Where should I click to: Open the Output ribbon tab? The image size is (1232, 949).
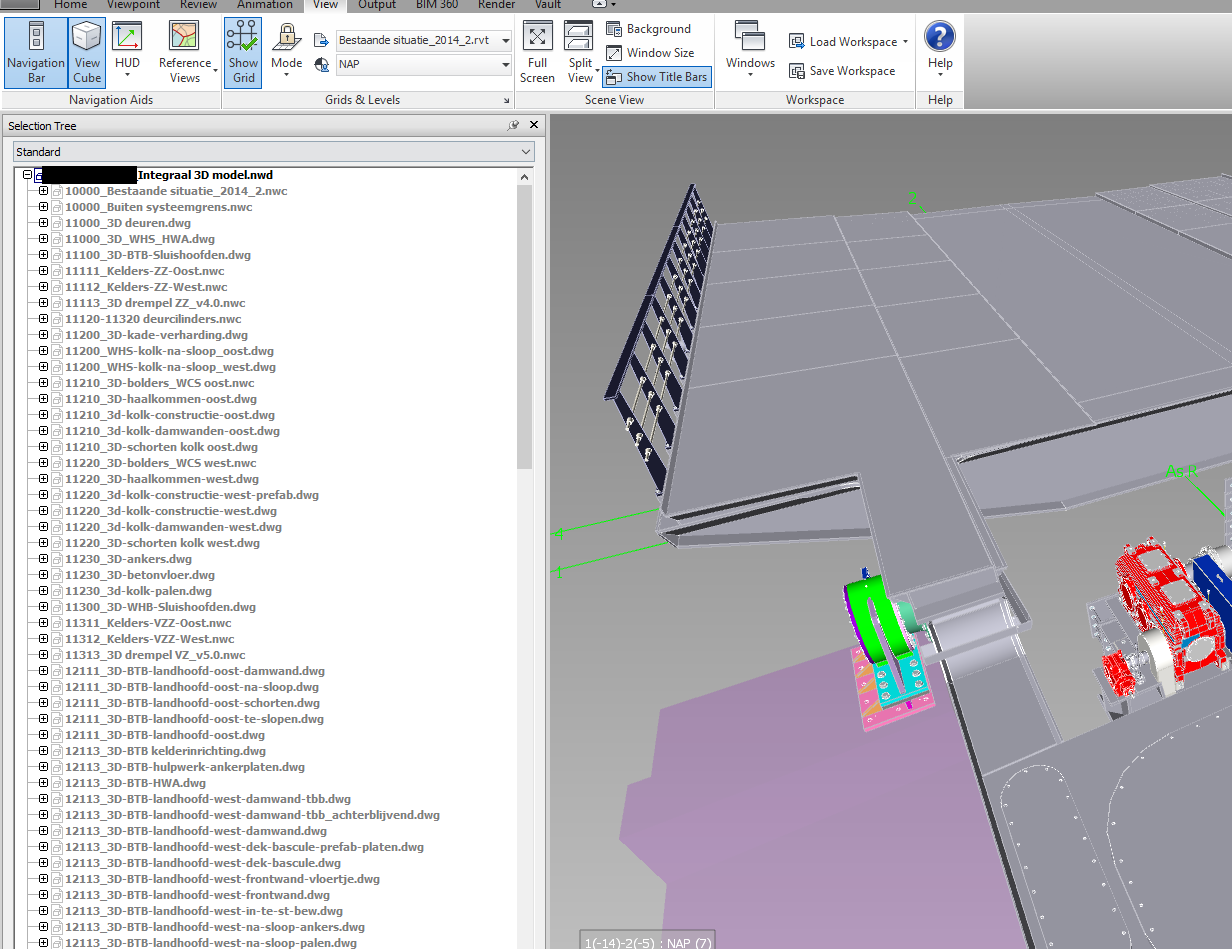(376, 5)
